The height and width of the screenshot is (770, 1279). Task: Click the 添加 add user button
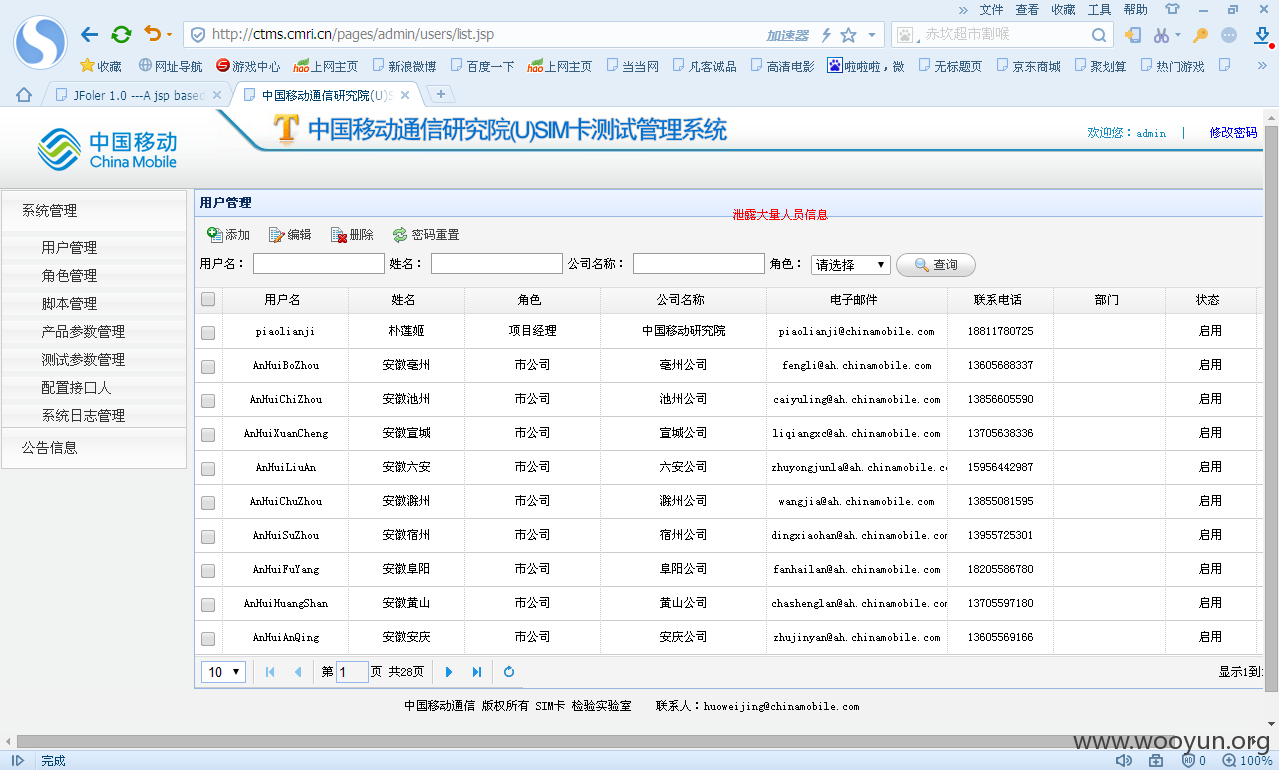point(228,235)
